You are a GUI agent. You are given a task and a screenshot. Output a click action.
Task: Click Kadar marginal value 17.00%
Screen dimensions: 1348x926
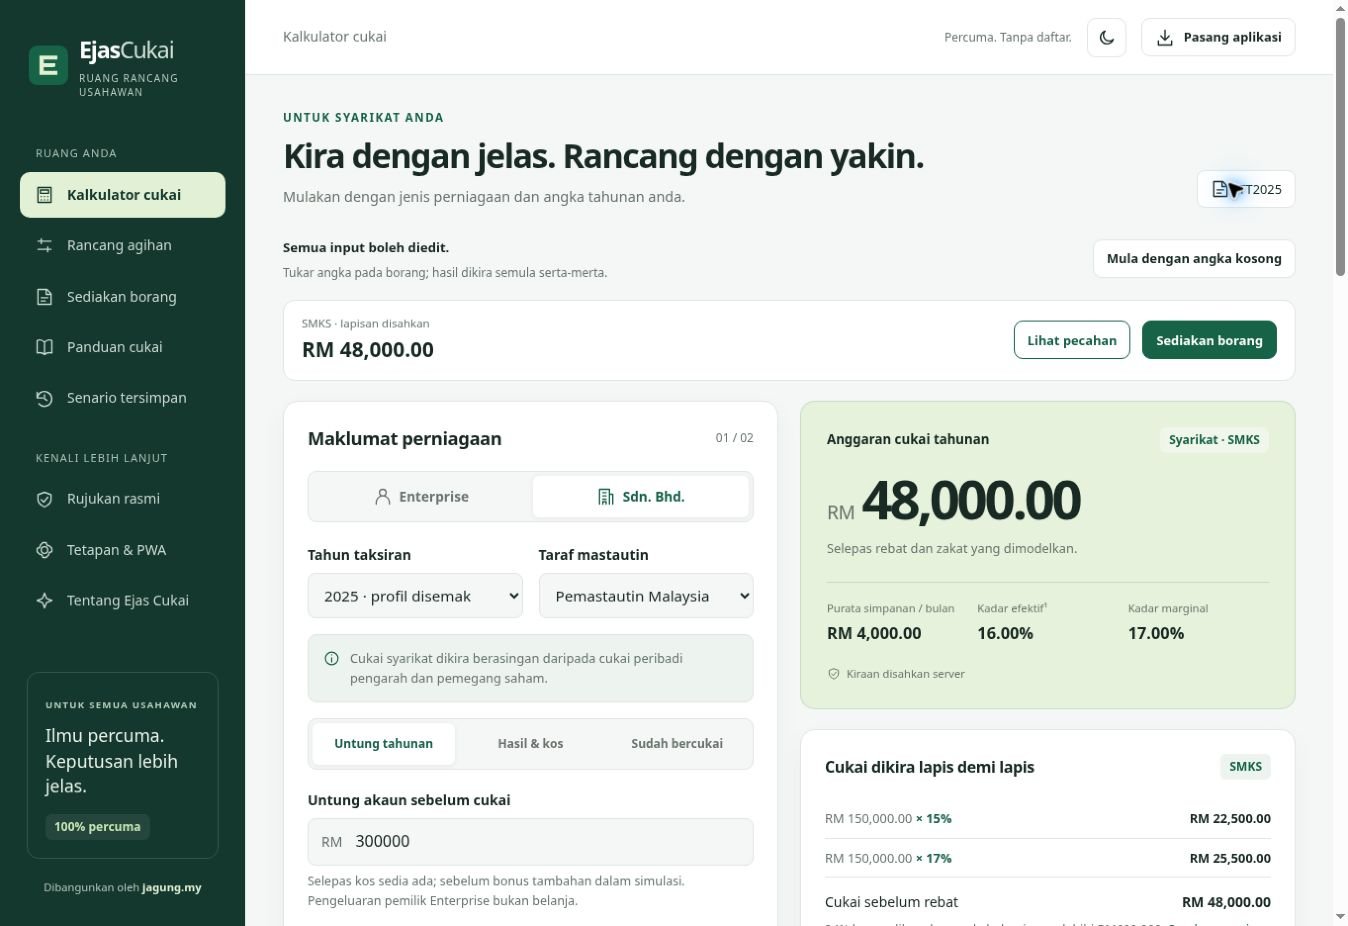[1156, 633]
